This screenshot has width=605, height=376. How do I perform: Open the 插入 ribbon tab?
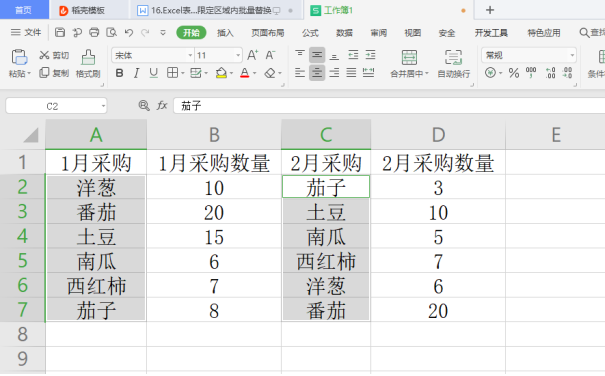225,33
